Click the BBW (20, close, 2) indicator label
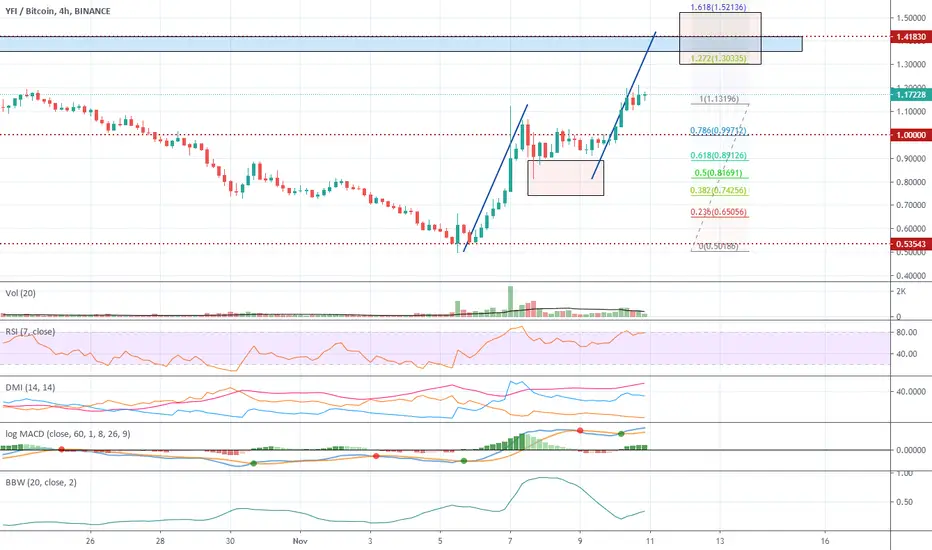Image resolution: width=932 pixels, height=550 pixels. click(x=40, y=482)
